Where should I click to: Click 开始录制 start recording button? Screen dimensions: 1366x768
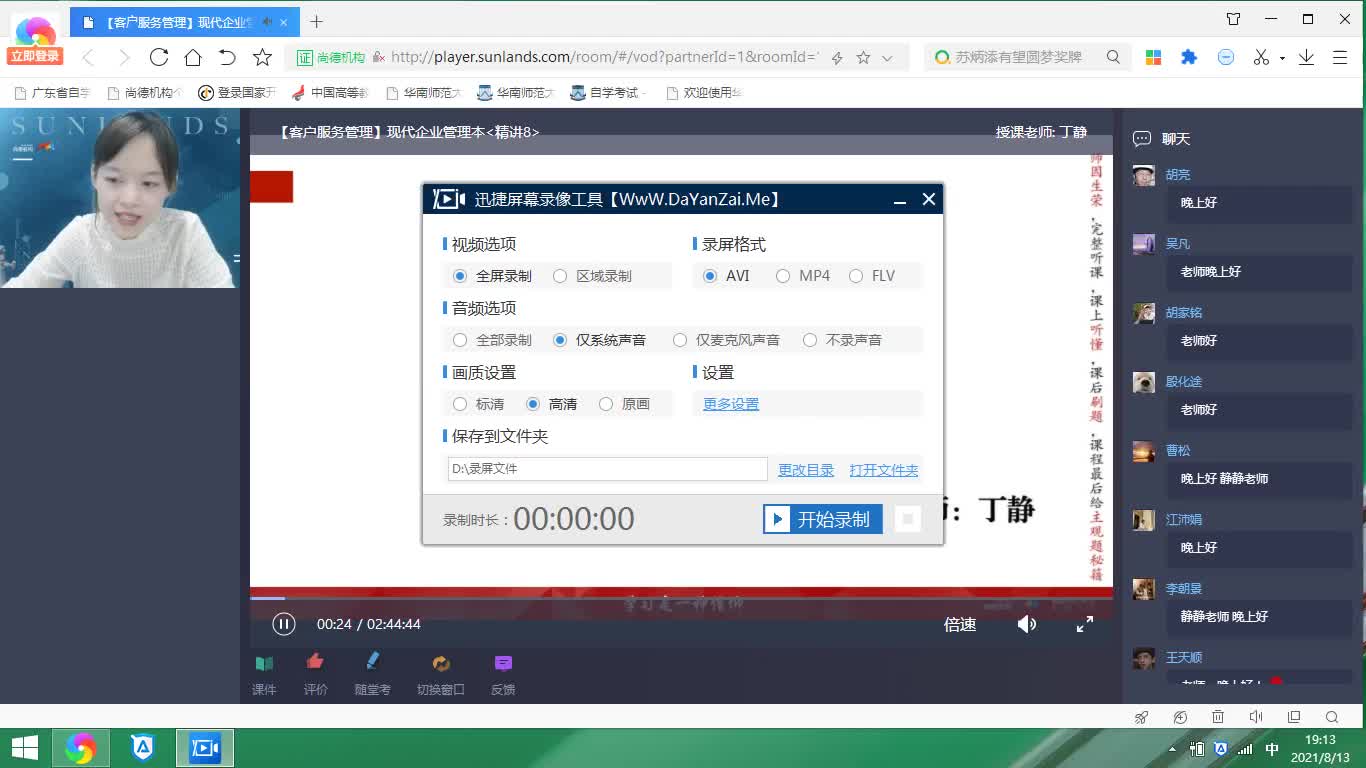click(822, 519)
